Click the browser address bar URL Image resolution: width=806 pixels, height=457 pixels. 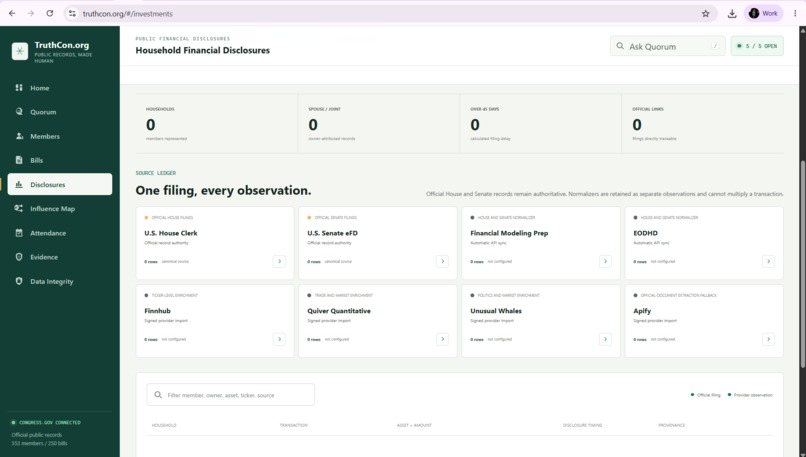[127, 14]
